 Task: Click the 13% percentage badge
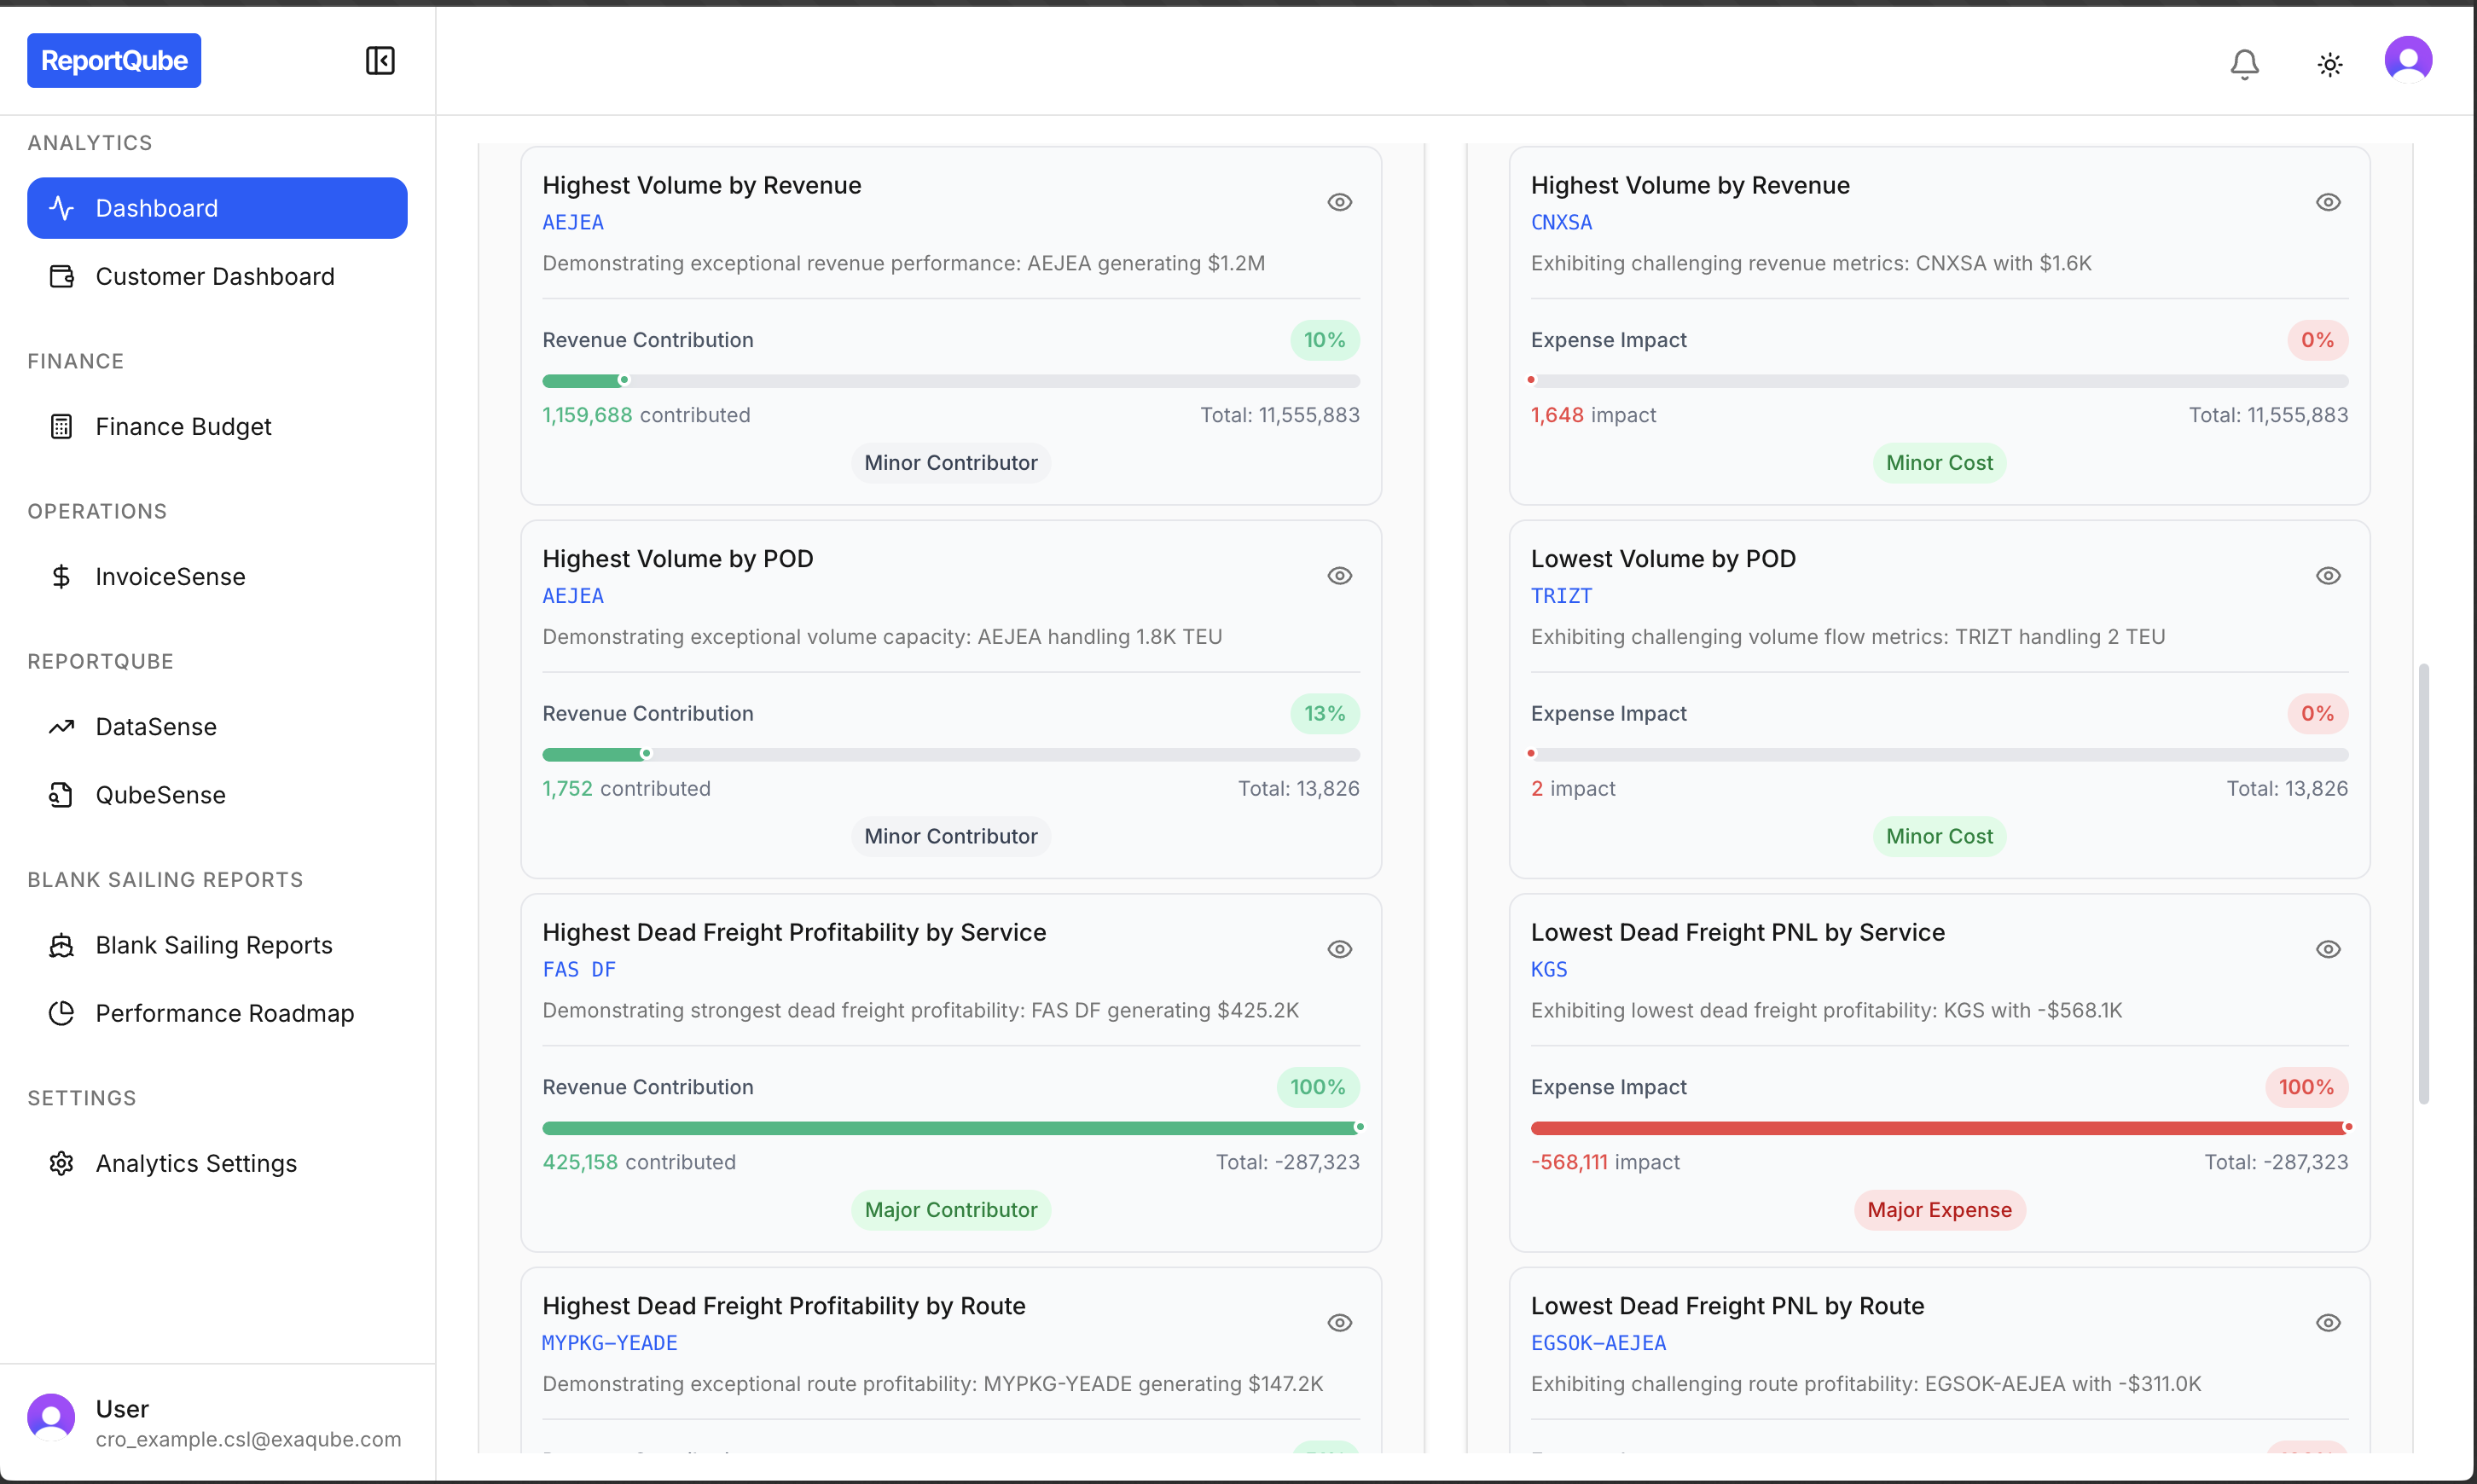(1324, 713)
